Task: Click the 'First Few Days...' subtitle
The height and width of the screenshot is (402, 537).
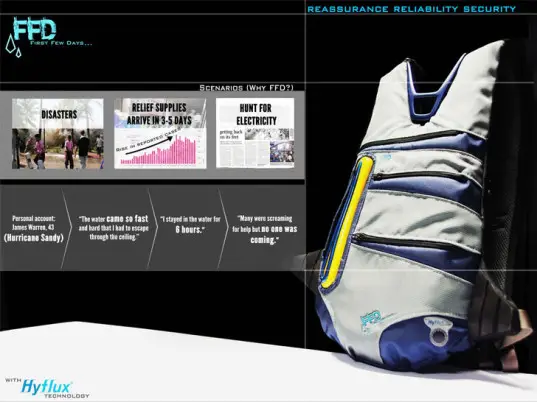Action: click(61, 43)
